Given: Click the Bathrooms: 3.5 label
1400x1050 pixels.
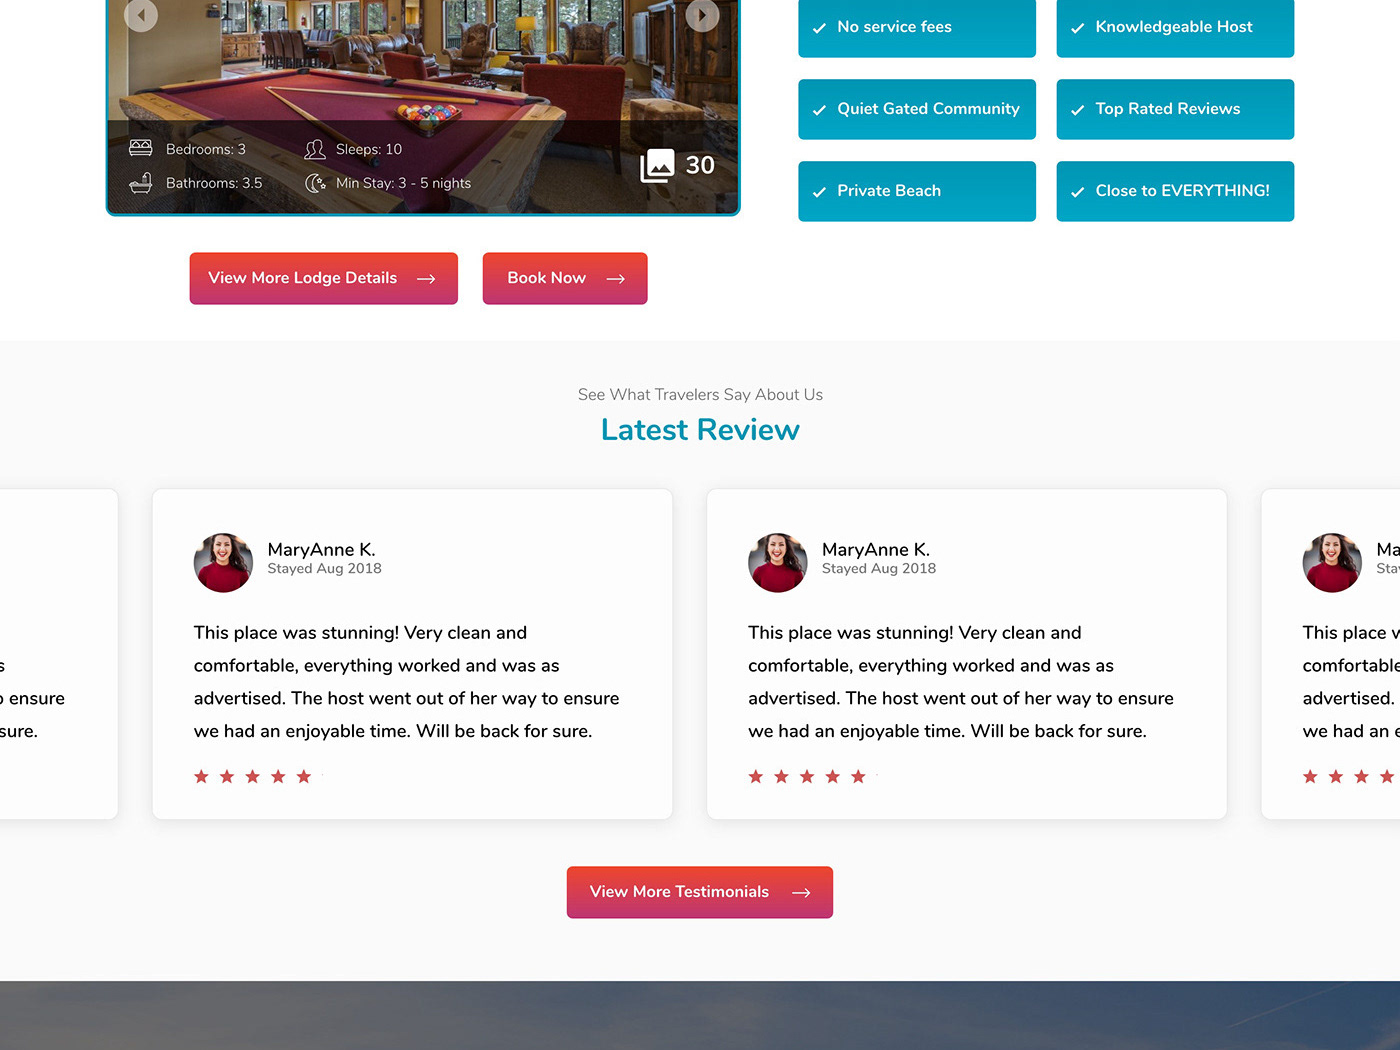Looking at the screenshot, I should 214,183.
